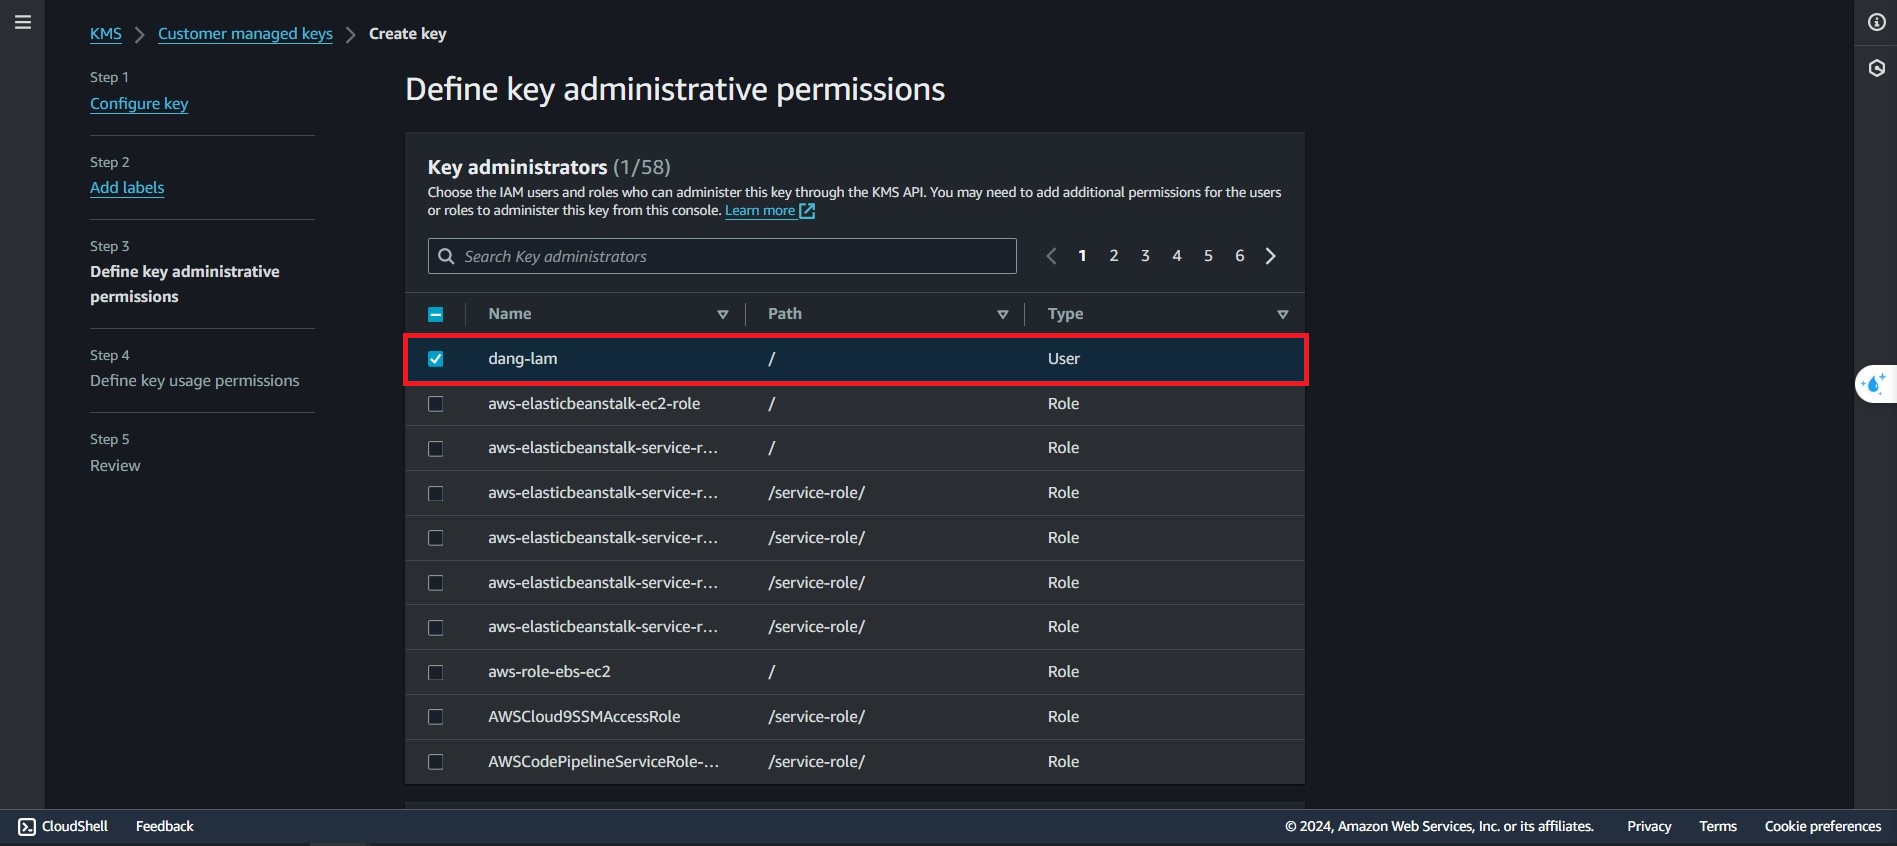This screenshot has width=1897, height=846.
Task: Uncheck the dang-lam user checkbox
Action: (436, 359)
